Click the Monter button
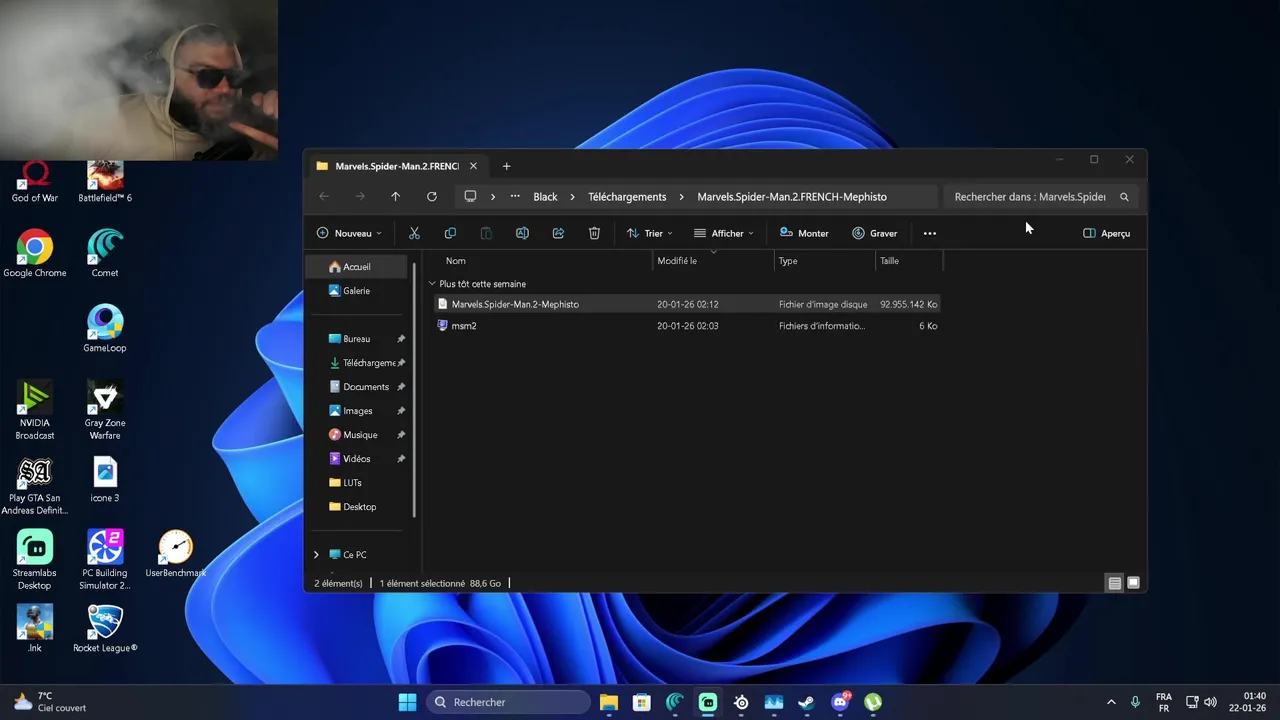This screenshot has width=1280, height=720. click(x=804, y=233)
